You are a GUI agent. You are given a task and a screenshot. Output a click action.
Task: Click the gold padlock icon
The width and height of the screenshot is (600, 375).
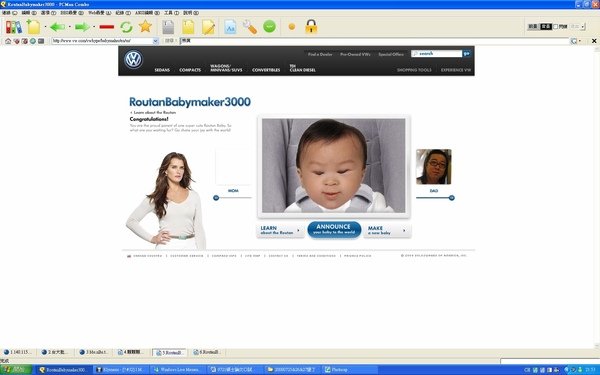[311, 26]
